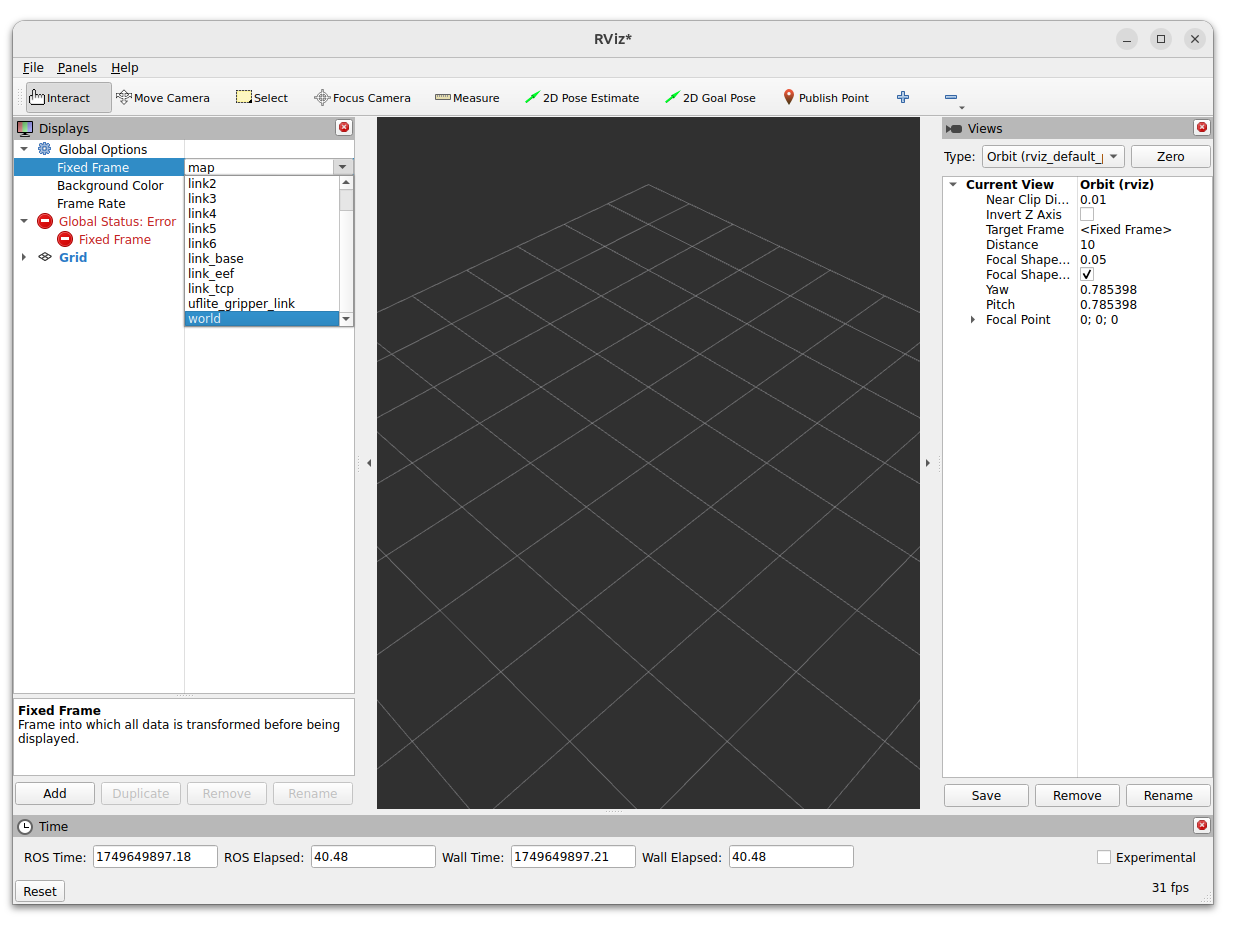Select the Interact tool
Image resolution: width=1235 pixels, height=928 pixels.
pyautogui.click(x=68, y=98)
